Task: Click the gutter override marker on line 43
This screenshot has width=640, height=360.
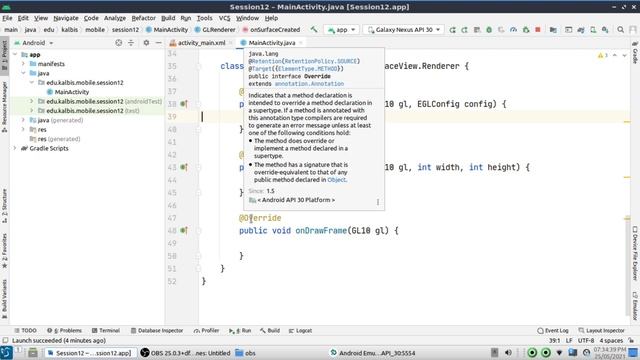Action: point(184,167)
